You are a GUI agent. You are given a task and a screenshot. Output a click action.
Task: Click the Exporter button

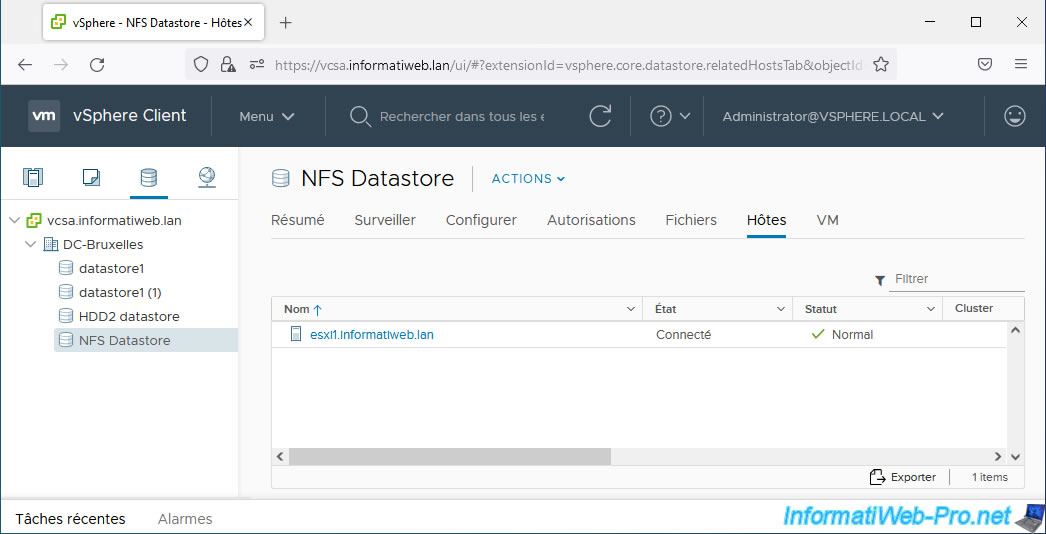click(903, 477)
